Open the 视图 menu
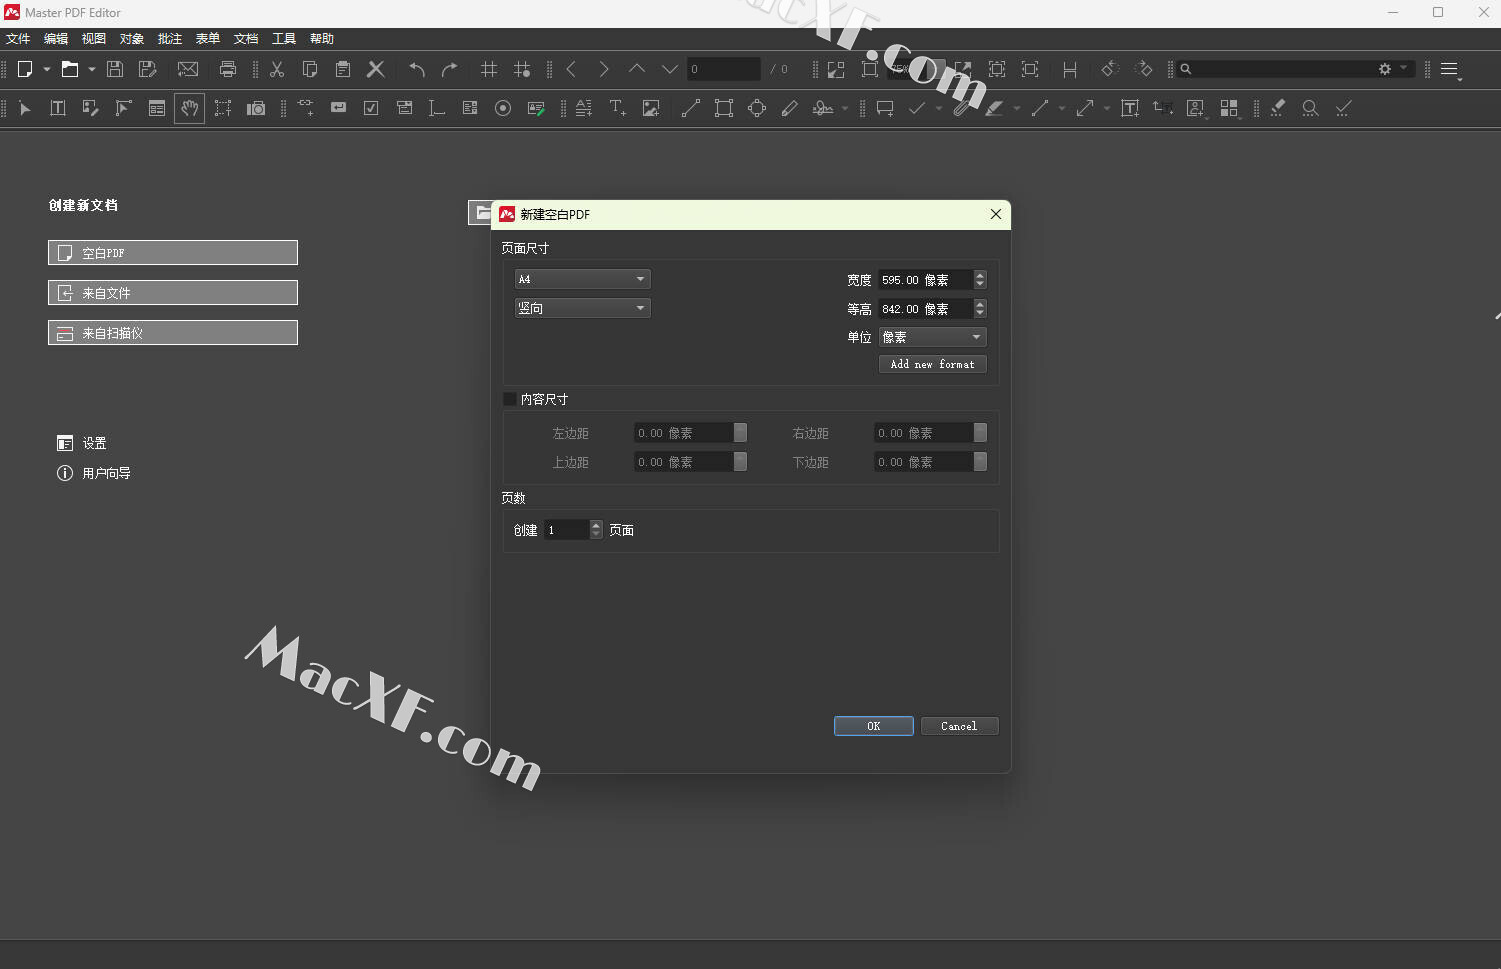Screen dimensions: 1501x969 (94, 38)
